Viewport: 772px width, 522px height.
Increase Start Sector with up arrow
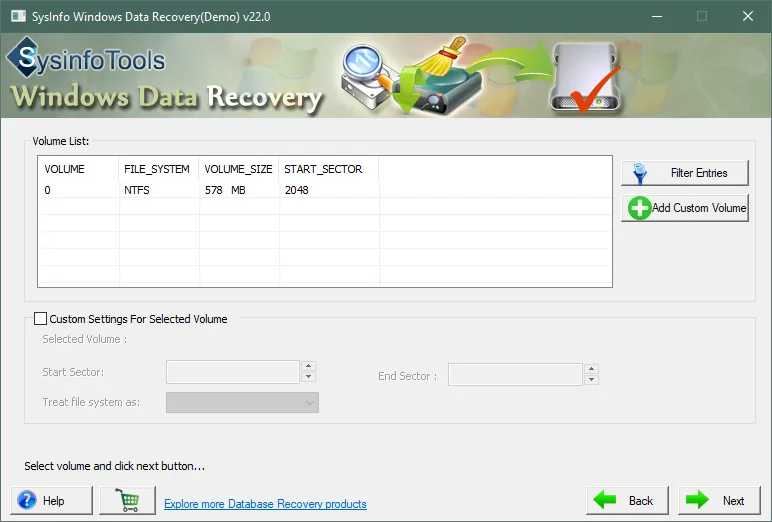[308, 366]
